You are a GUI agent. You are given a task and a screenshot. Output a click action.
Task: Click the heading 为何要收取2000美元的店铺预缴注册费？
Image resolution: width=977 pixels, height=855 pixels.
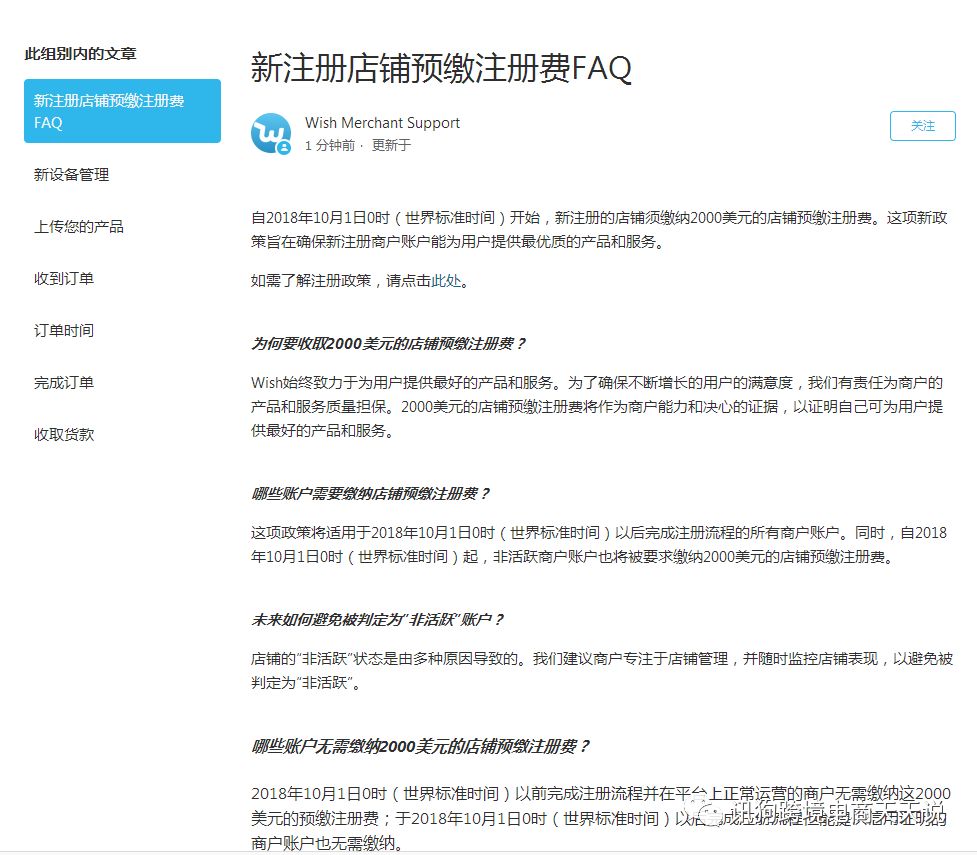[388, 344]
